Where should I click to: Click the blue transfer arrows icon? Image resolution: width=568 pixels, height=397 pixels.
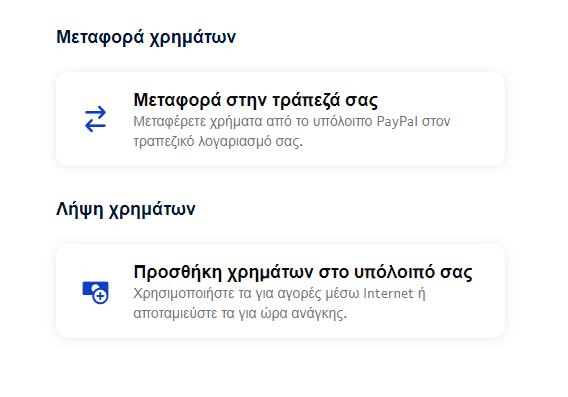[95, 119]
